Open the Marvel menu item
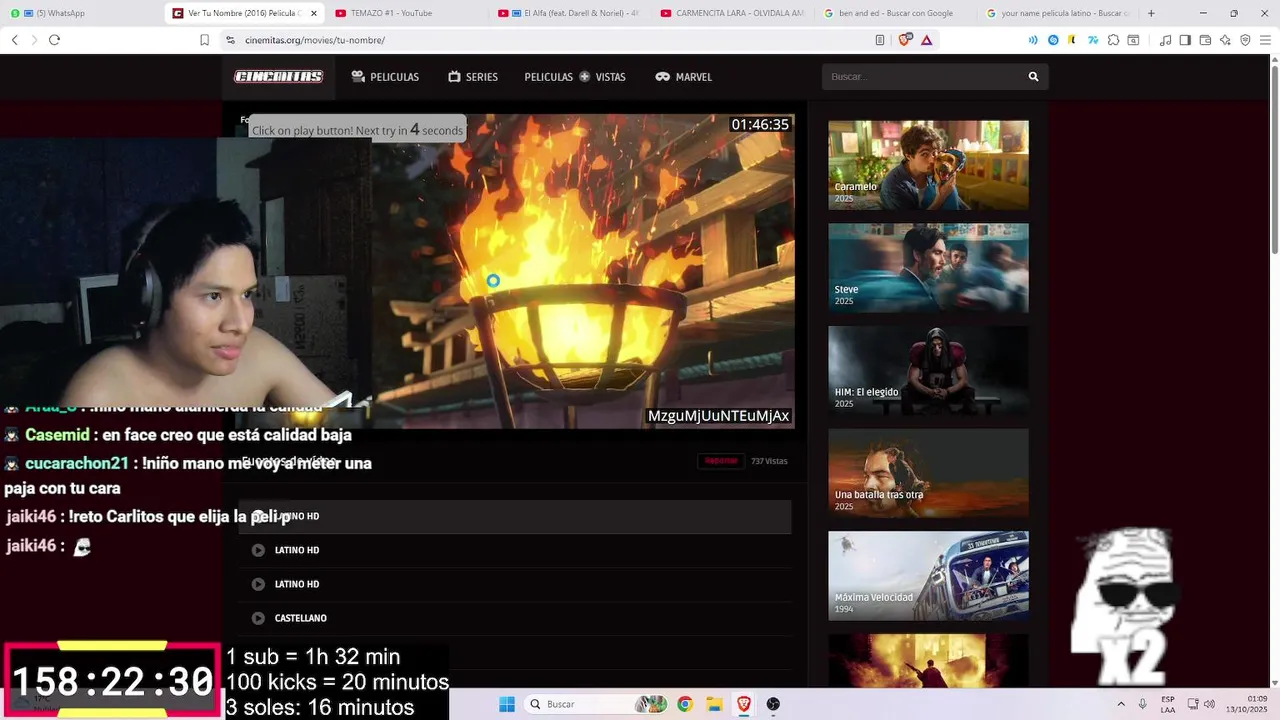Screen dimensions: 1280x720 coord(684,77)
